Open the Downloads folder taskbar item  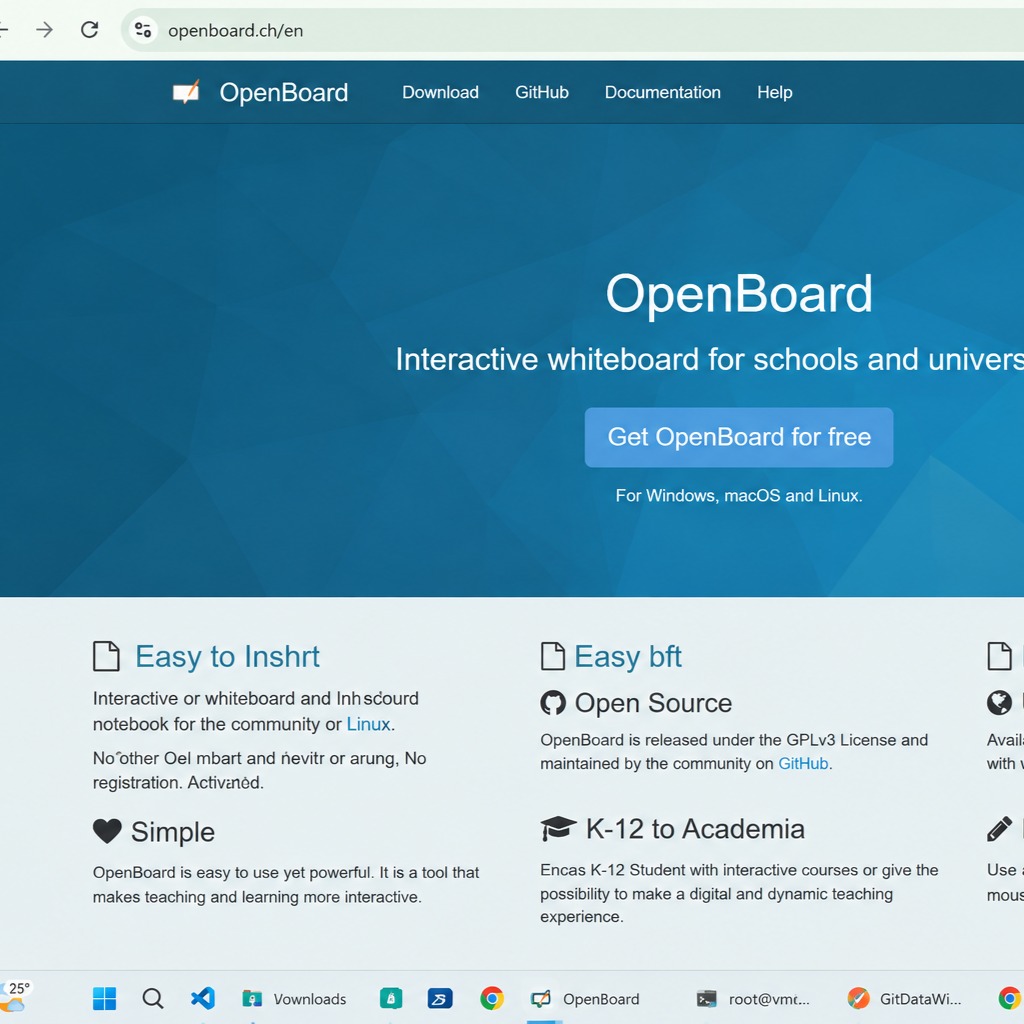[x=294, y=999]
